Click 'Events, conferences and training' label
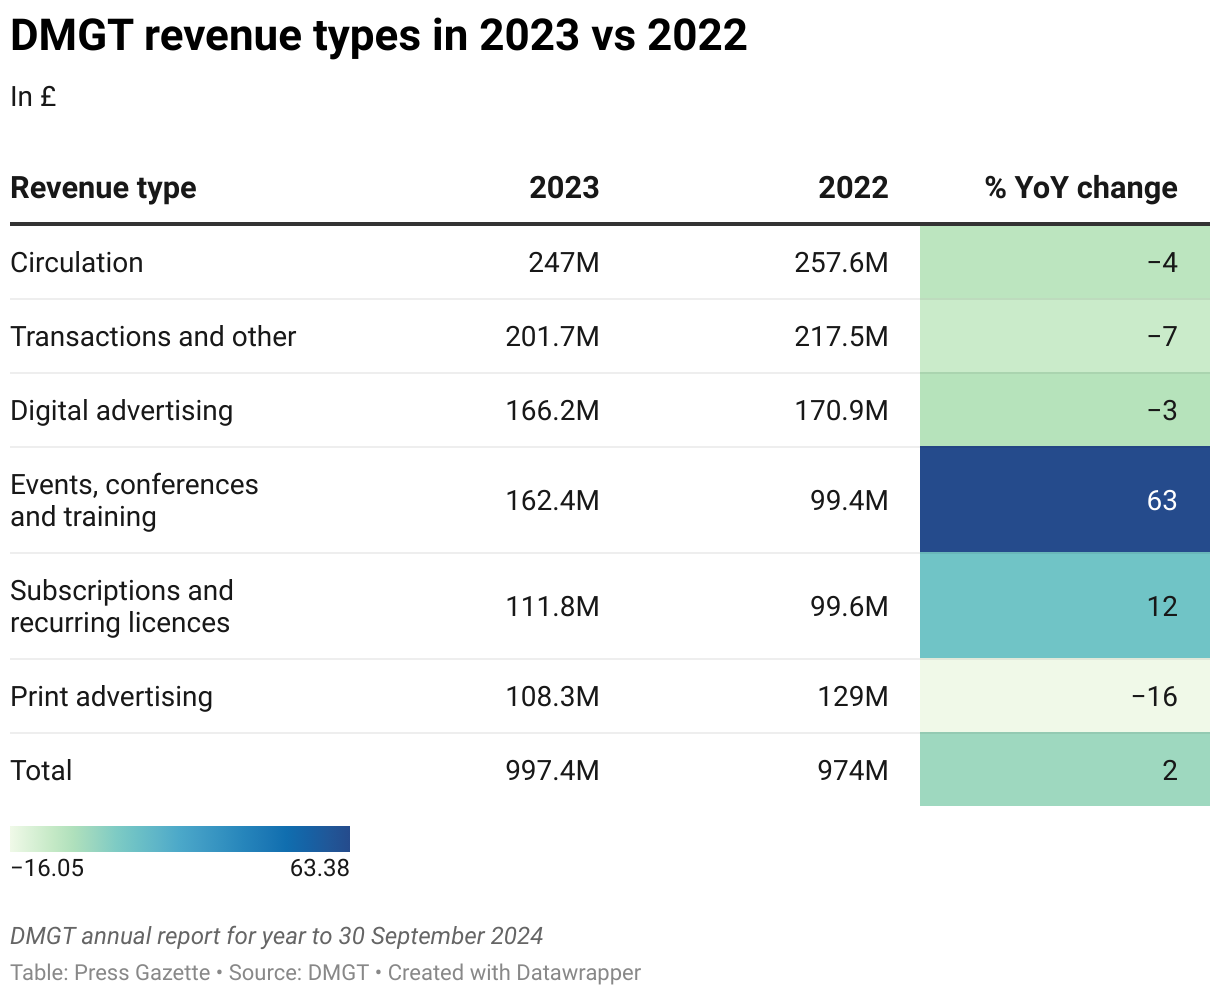Screen dimensions: 1220x996 pos(134,500)
